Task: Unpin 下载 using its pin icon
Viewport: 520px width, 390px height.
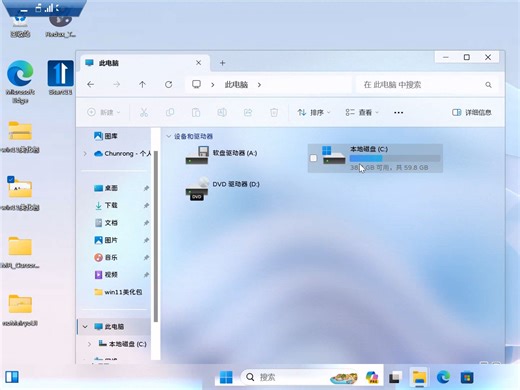Action: point(146,206)
